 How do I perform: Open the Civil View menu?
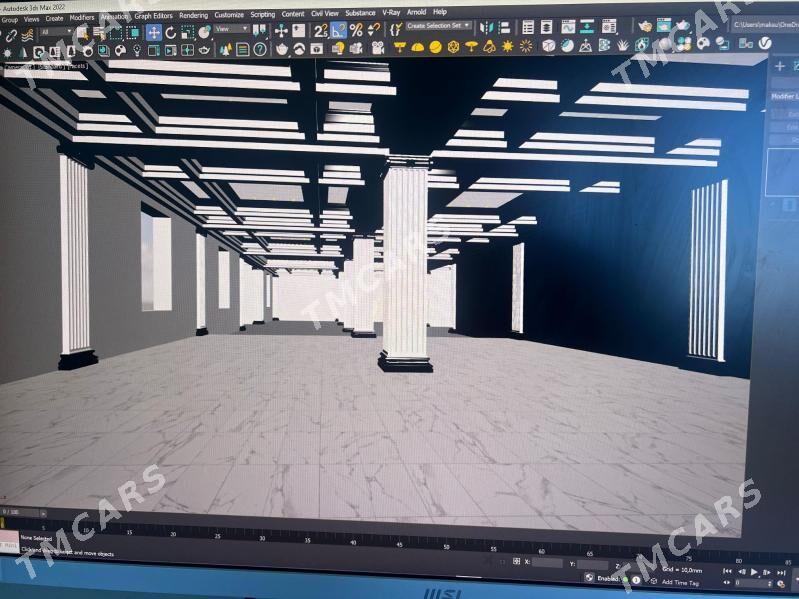click(x=325, y=14)
